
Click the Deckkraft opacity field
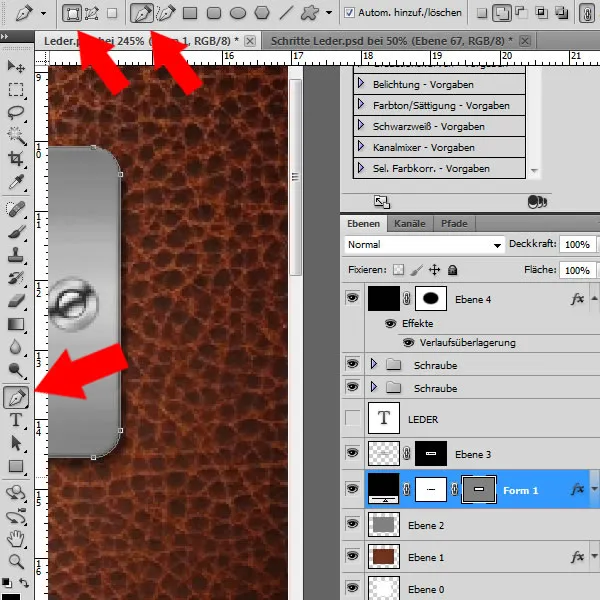coord(576,245)
